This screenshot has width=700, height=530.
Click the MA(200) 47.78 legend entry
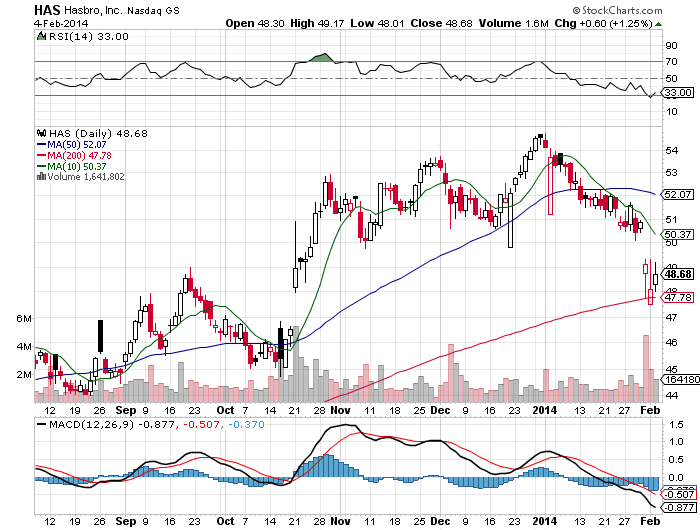tap(79, 155)
